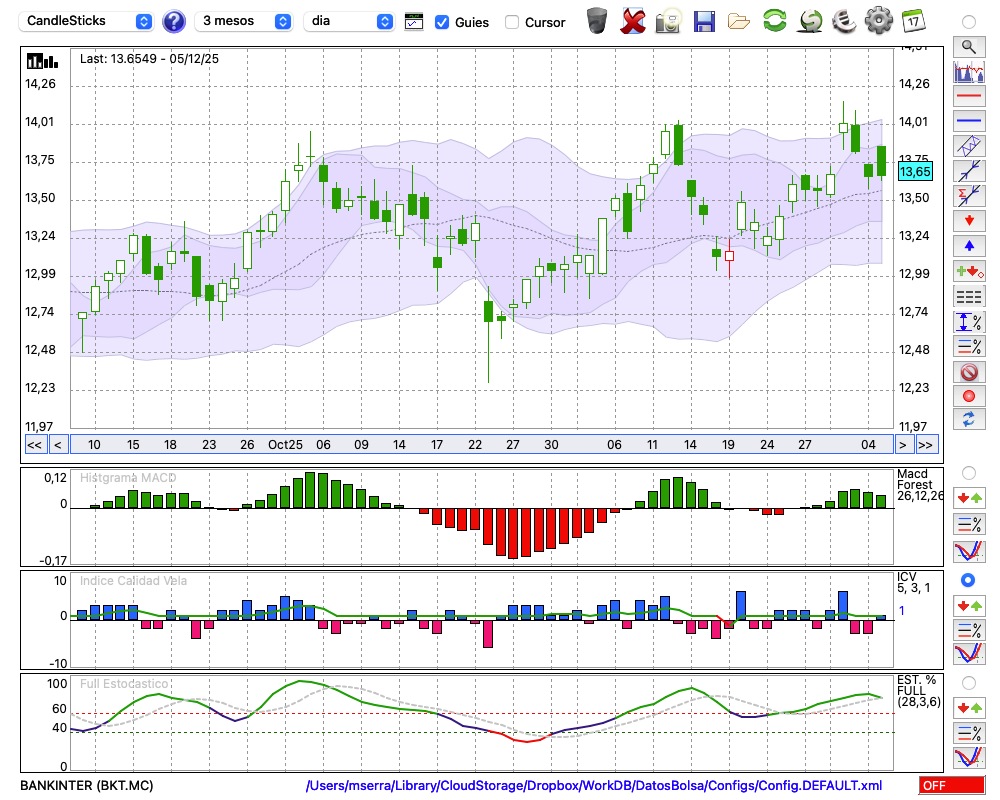1000x800 pixels.
Task: Select the red horizontal line tool
Action: [969, 96]
